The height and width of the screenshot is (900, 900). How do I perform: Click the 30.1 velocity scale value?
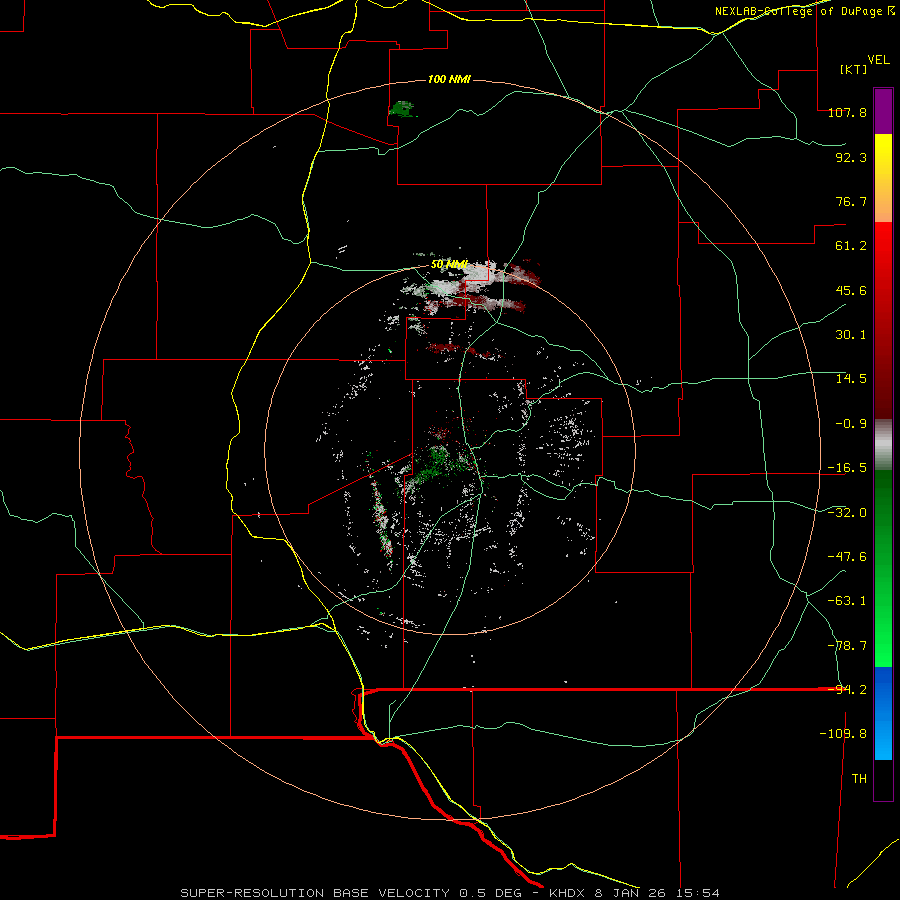pos(851,335)
